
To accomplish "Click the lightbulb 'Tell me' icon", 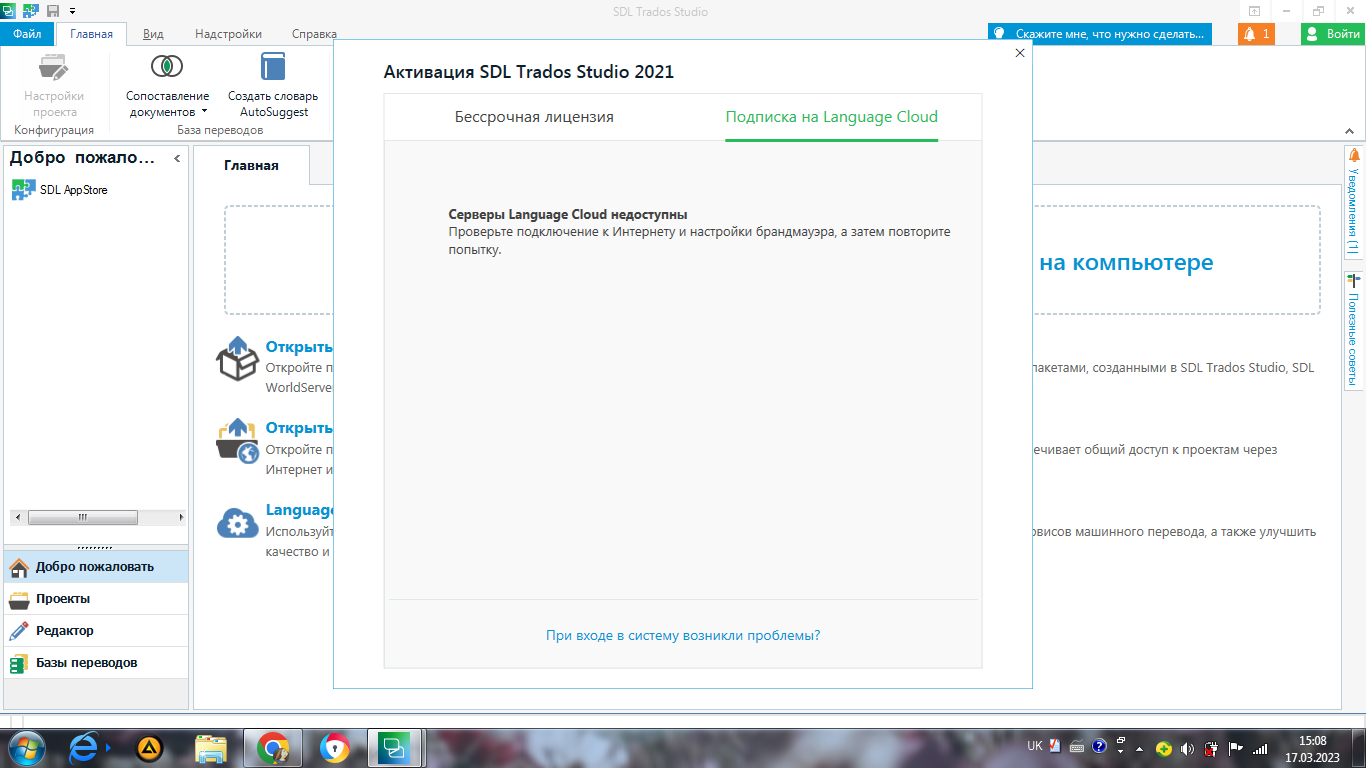I will [1000, 34].
